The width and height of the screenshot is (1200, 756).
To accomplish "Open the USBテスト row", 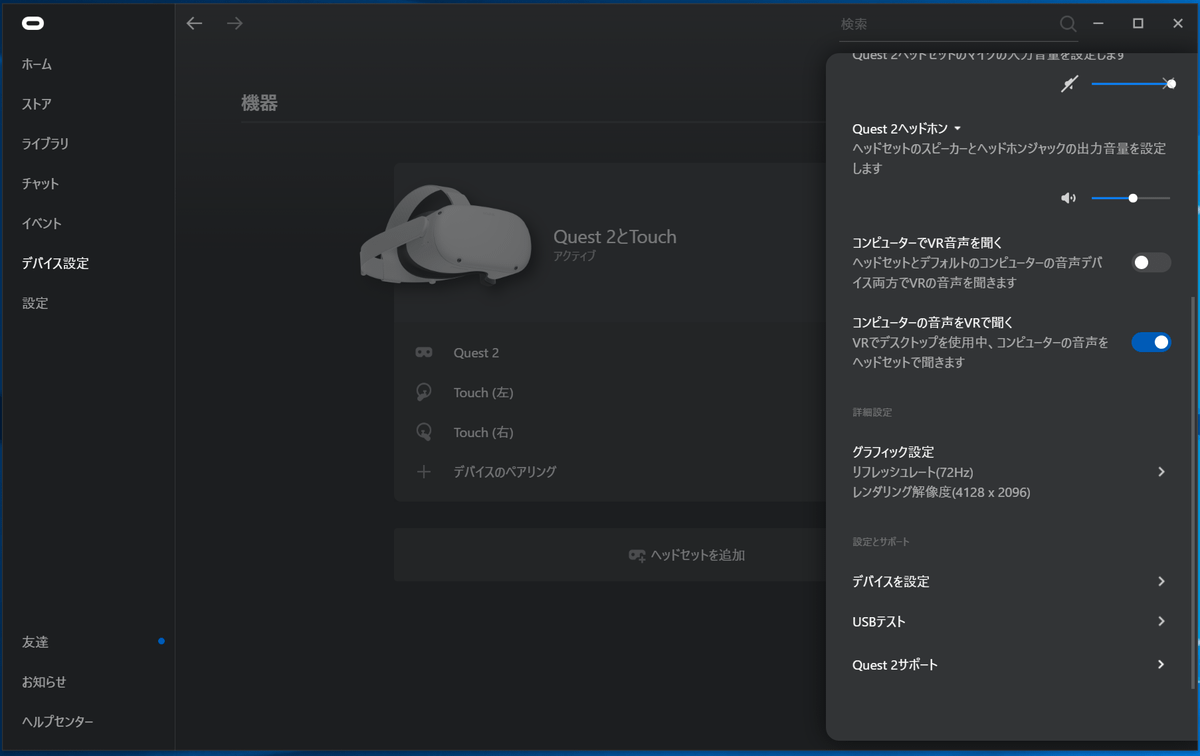I will click(1010, 621).
